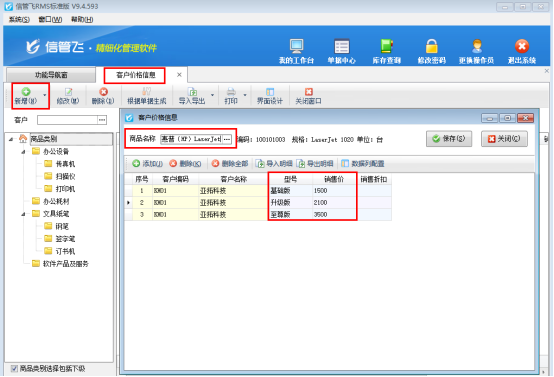Click the 删除全部 icon in detail toolbar
The width and height of the screenshot is (554, 377).
tap(215, 164)
